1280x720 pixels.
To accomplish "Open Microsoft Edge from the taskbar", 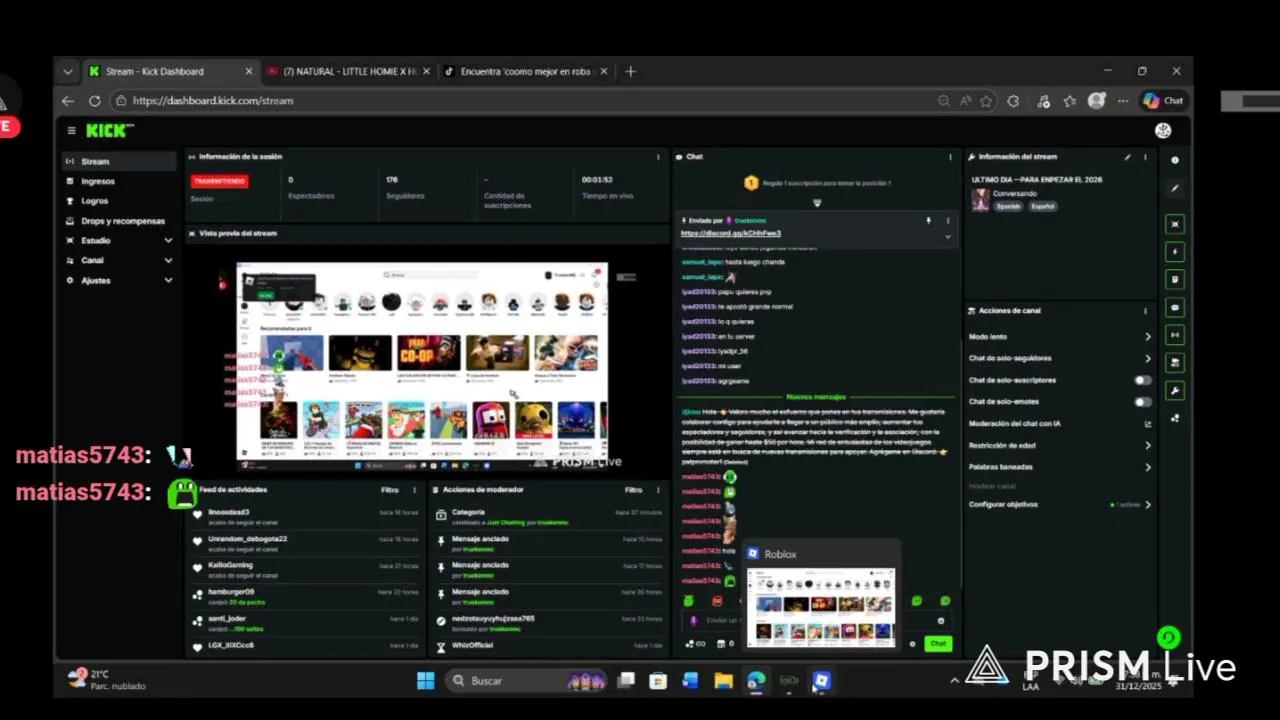I will tap(756, 681).
